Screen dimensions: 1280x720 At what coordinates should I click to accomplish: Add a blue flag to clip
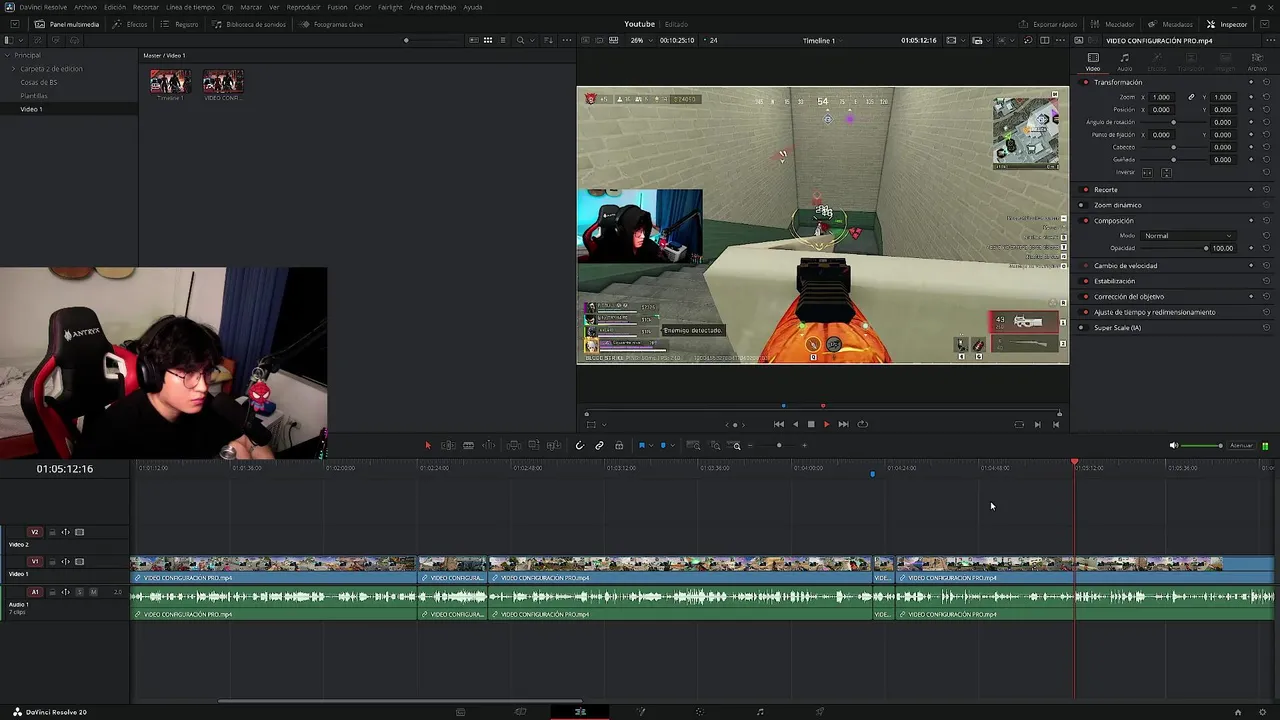(x=641, y=445)
